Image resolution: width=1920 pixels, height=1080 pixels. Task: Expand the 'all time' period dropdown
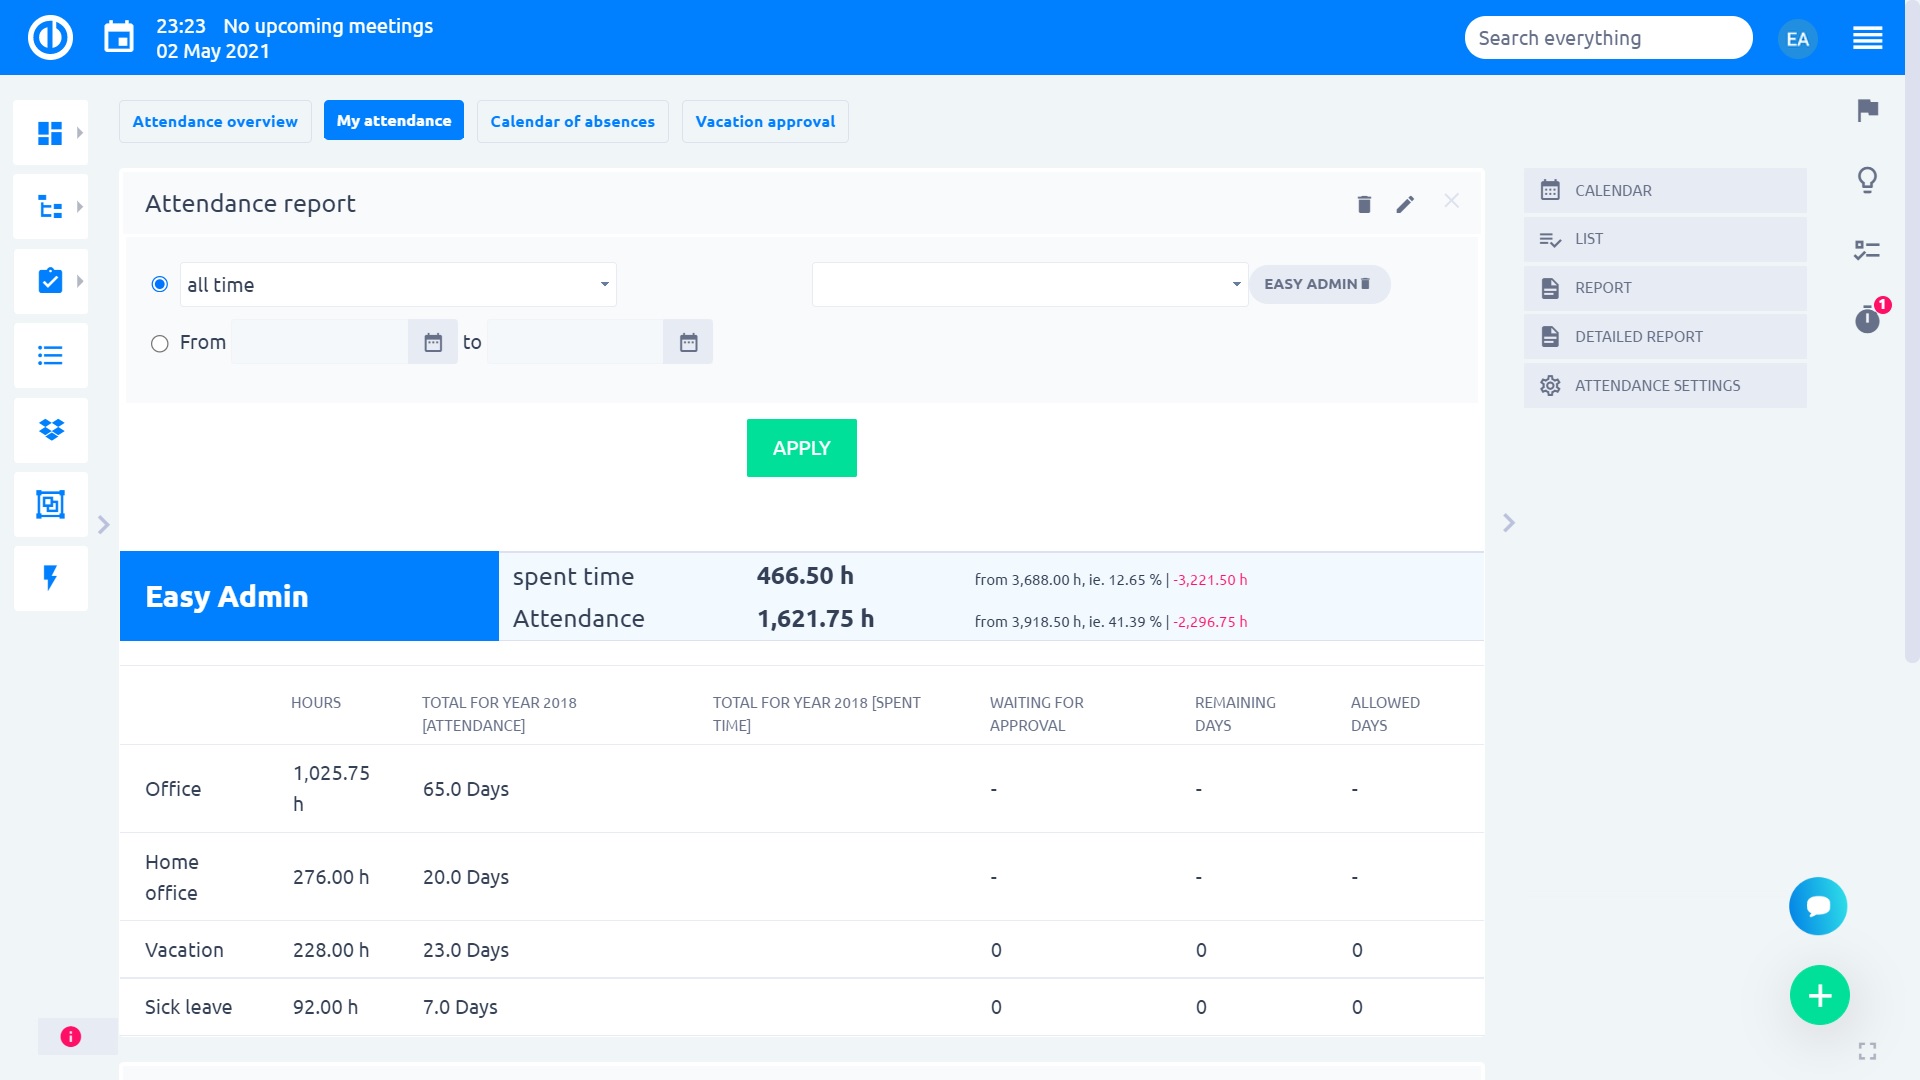coord(398,285)
